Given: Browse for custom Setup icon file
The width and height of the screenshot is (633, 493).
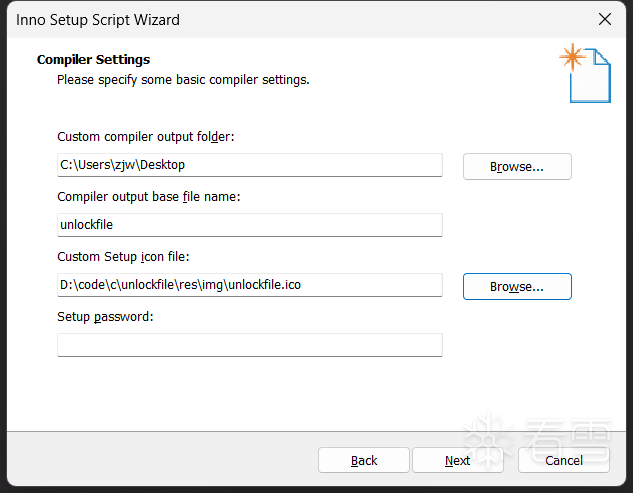Looking at the screenshot, I should [x=517, y=286].
